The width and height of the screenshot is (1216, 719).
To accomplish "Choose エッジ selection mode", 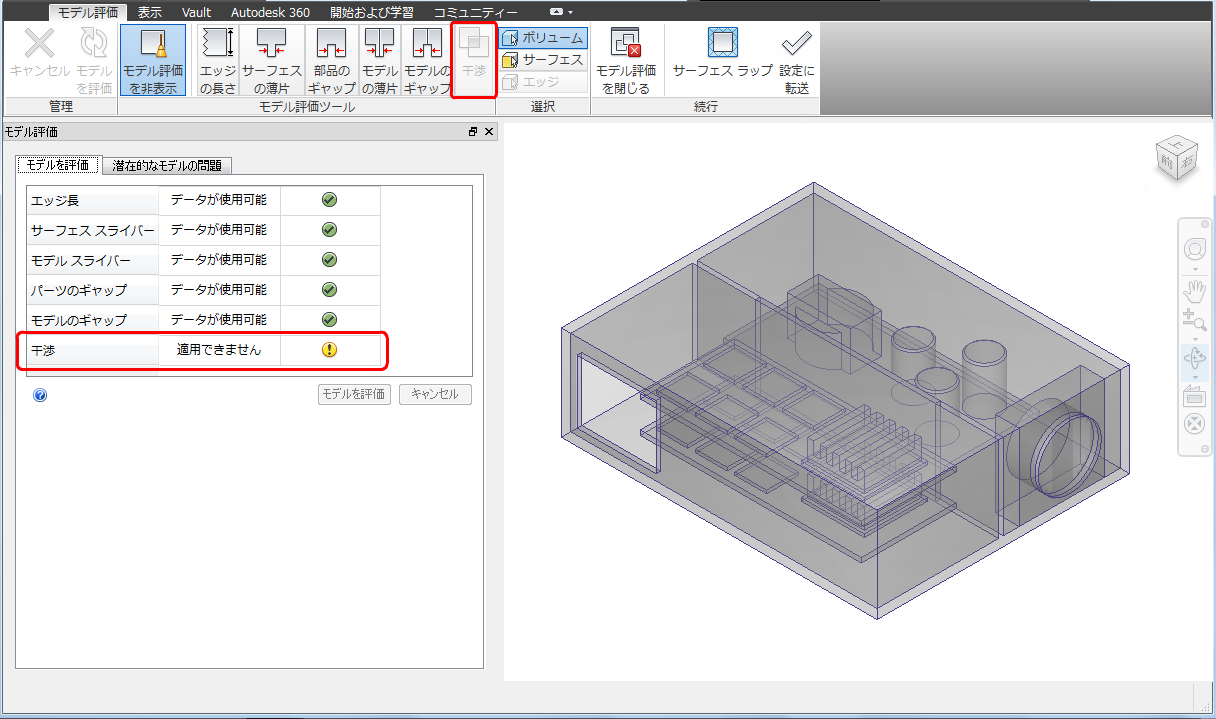I will (543, 82).
